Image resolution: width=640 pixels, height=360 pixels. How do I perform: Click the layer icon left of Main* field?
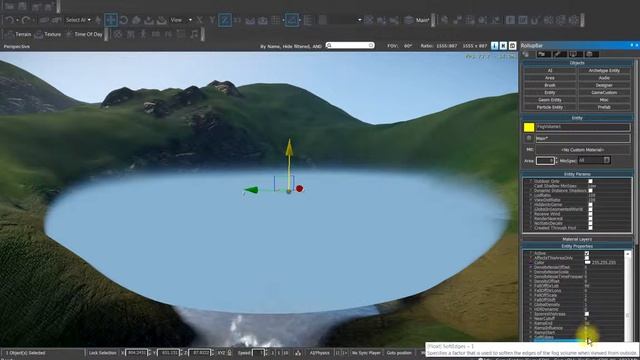tap(529, 138)
